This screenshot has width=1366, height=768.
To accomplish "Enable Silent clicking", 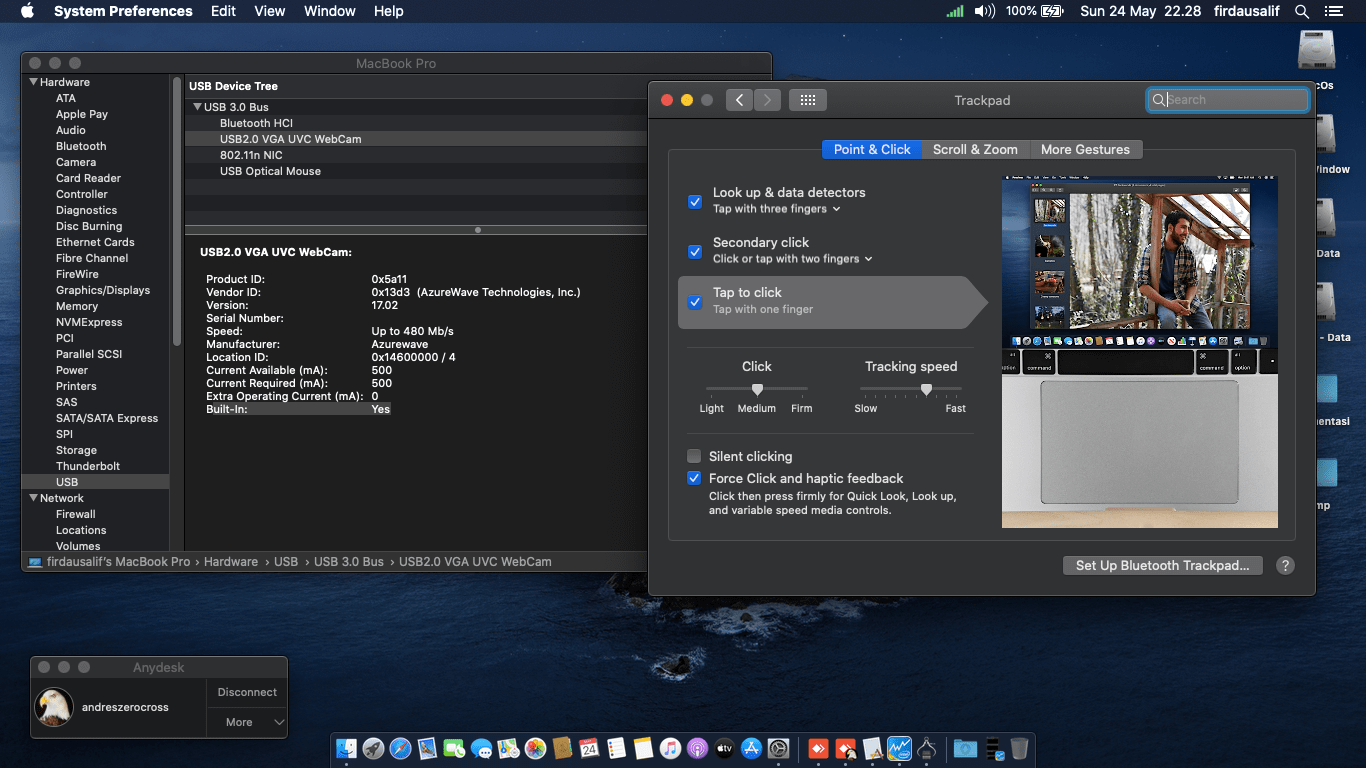I will click(x=695, y=456).
